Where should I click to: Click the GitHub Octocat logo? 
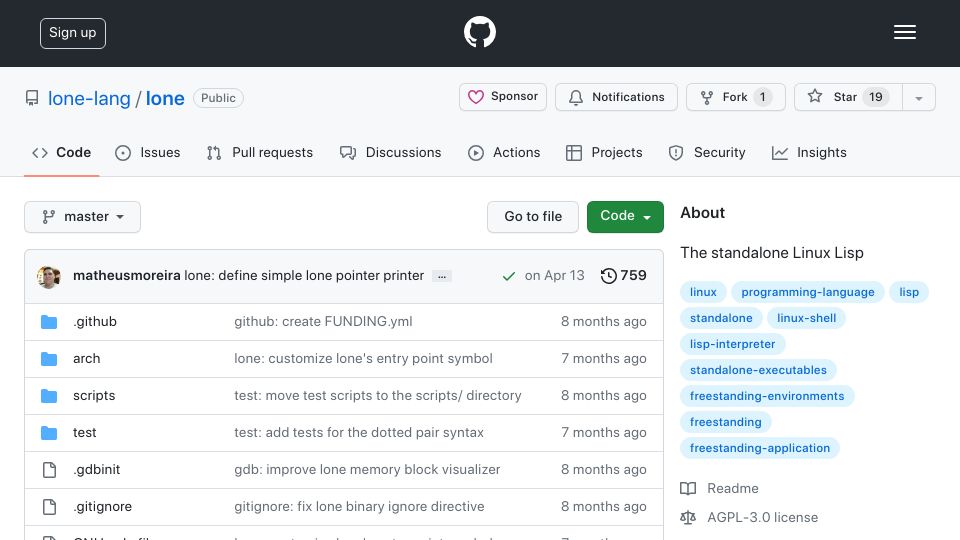tap(479, 32)
